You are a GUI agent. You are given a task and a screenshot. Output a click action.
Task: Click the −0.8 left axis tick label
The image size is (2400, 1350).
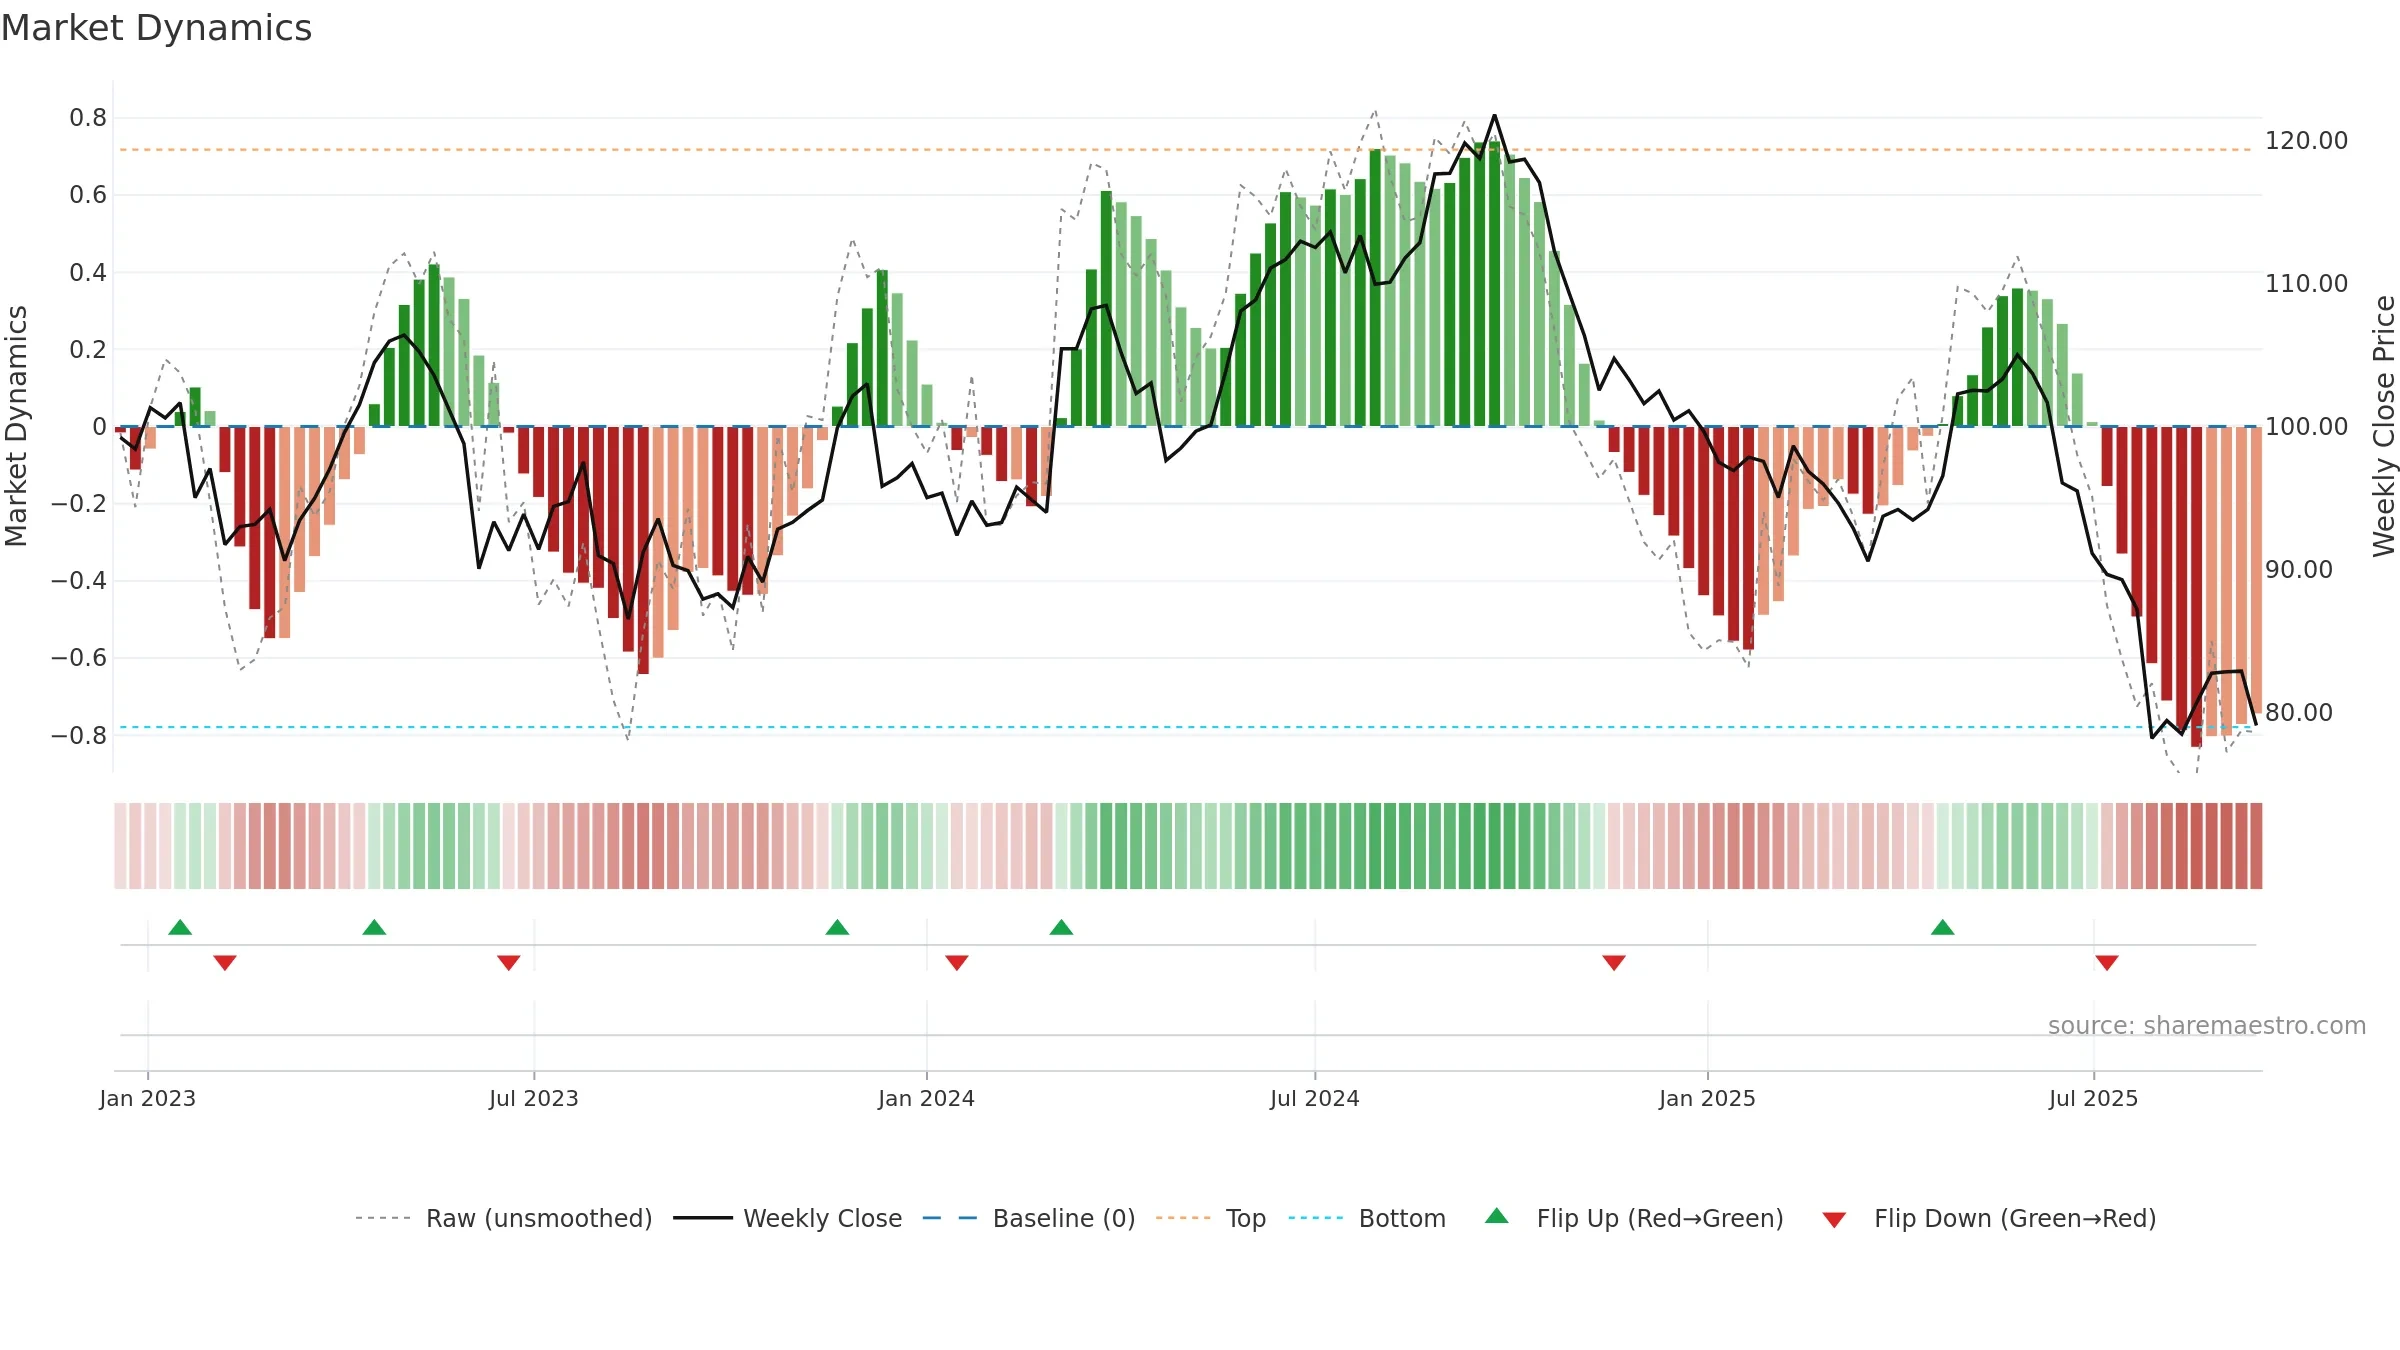(x=79, y=735)
